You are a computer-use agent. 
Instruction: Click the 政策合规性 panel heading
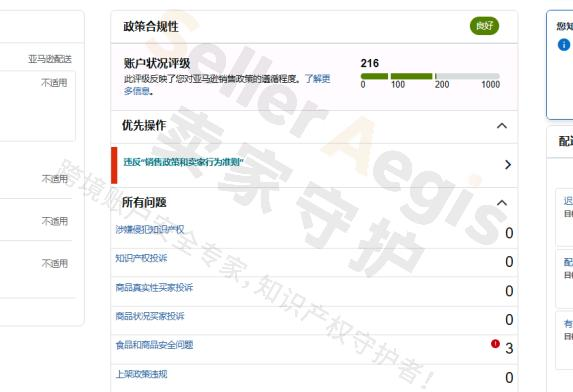[151, 26]
